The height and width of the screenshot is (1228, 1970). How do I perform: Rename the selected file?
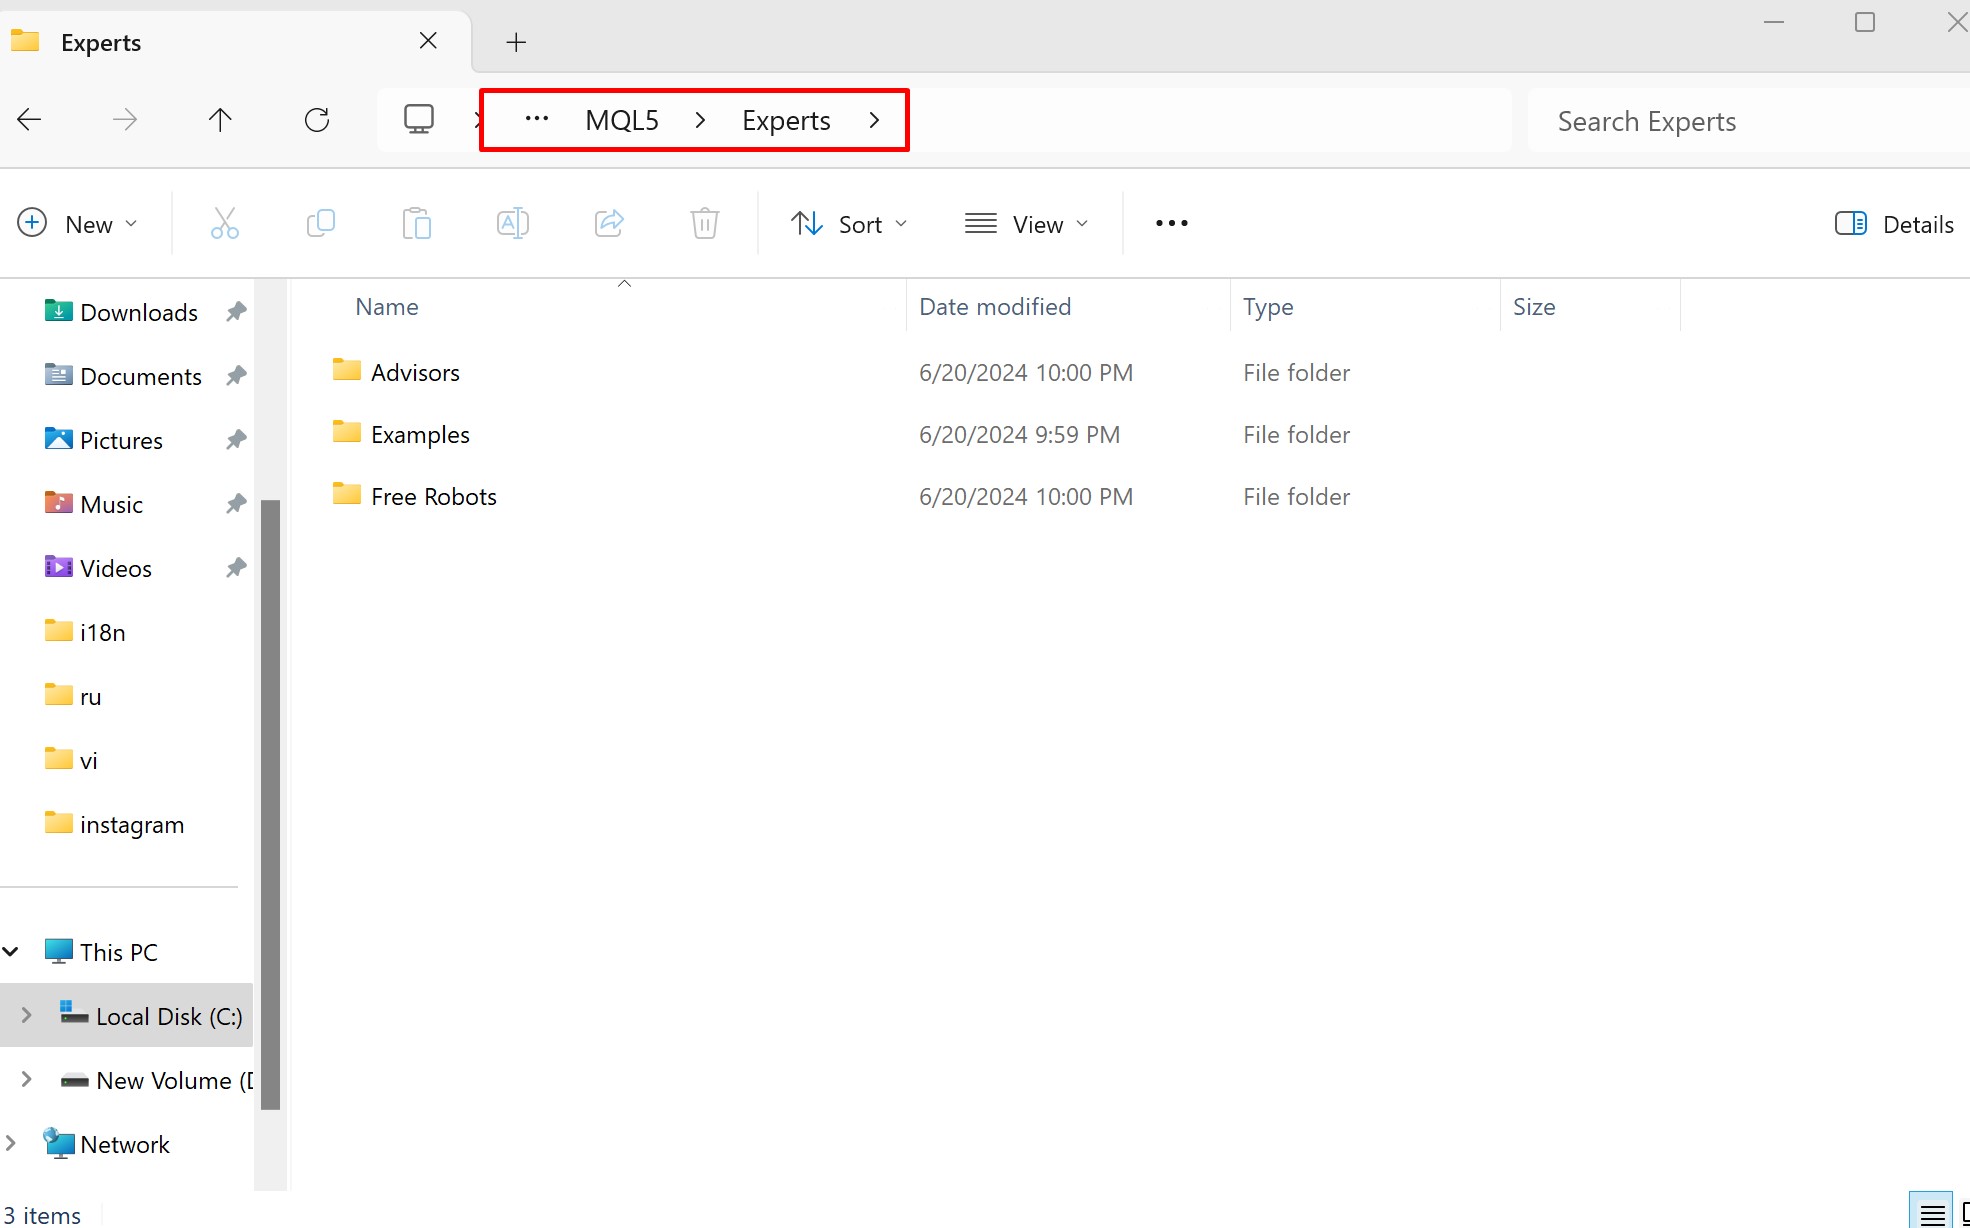point(512,223)
